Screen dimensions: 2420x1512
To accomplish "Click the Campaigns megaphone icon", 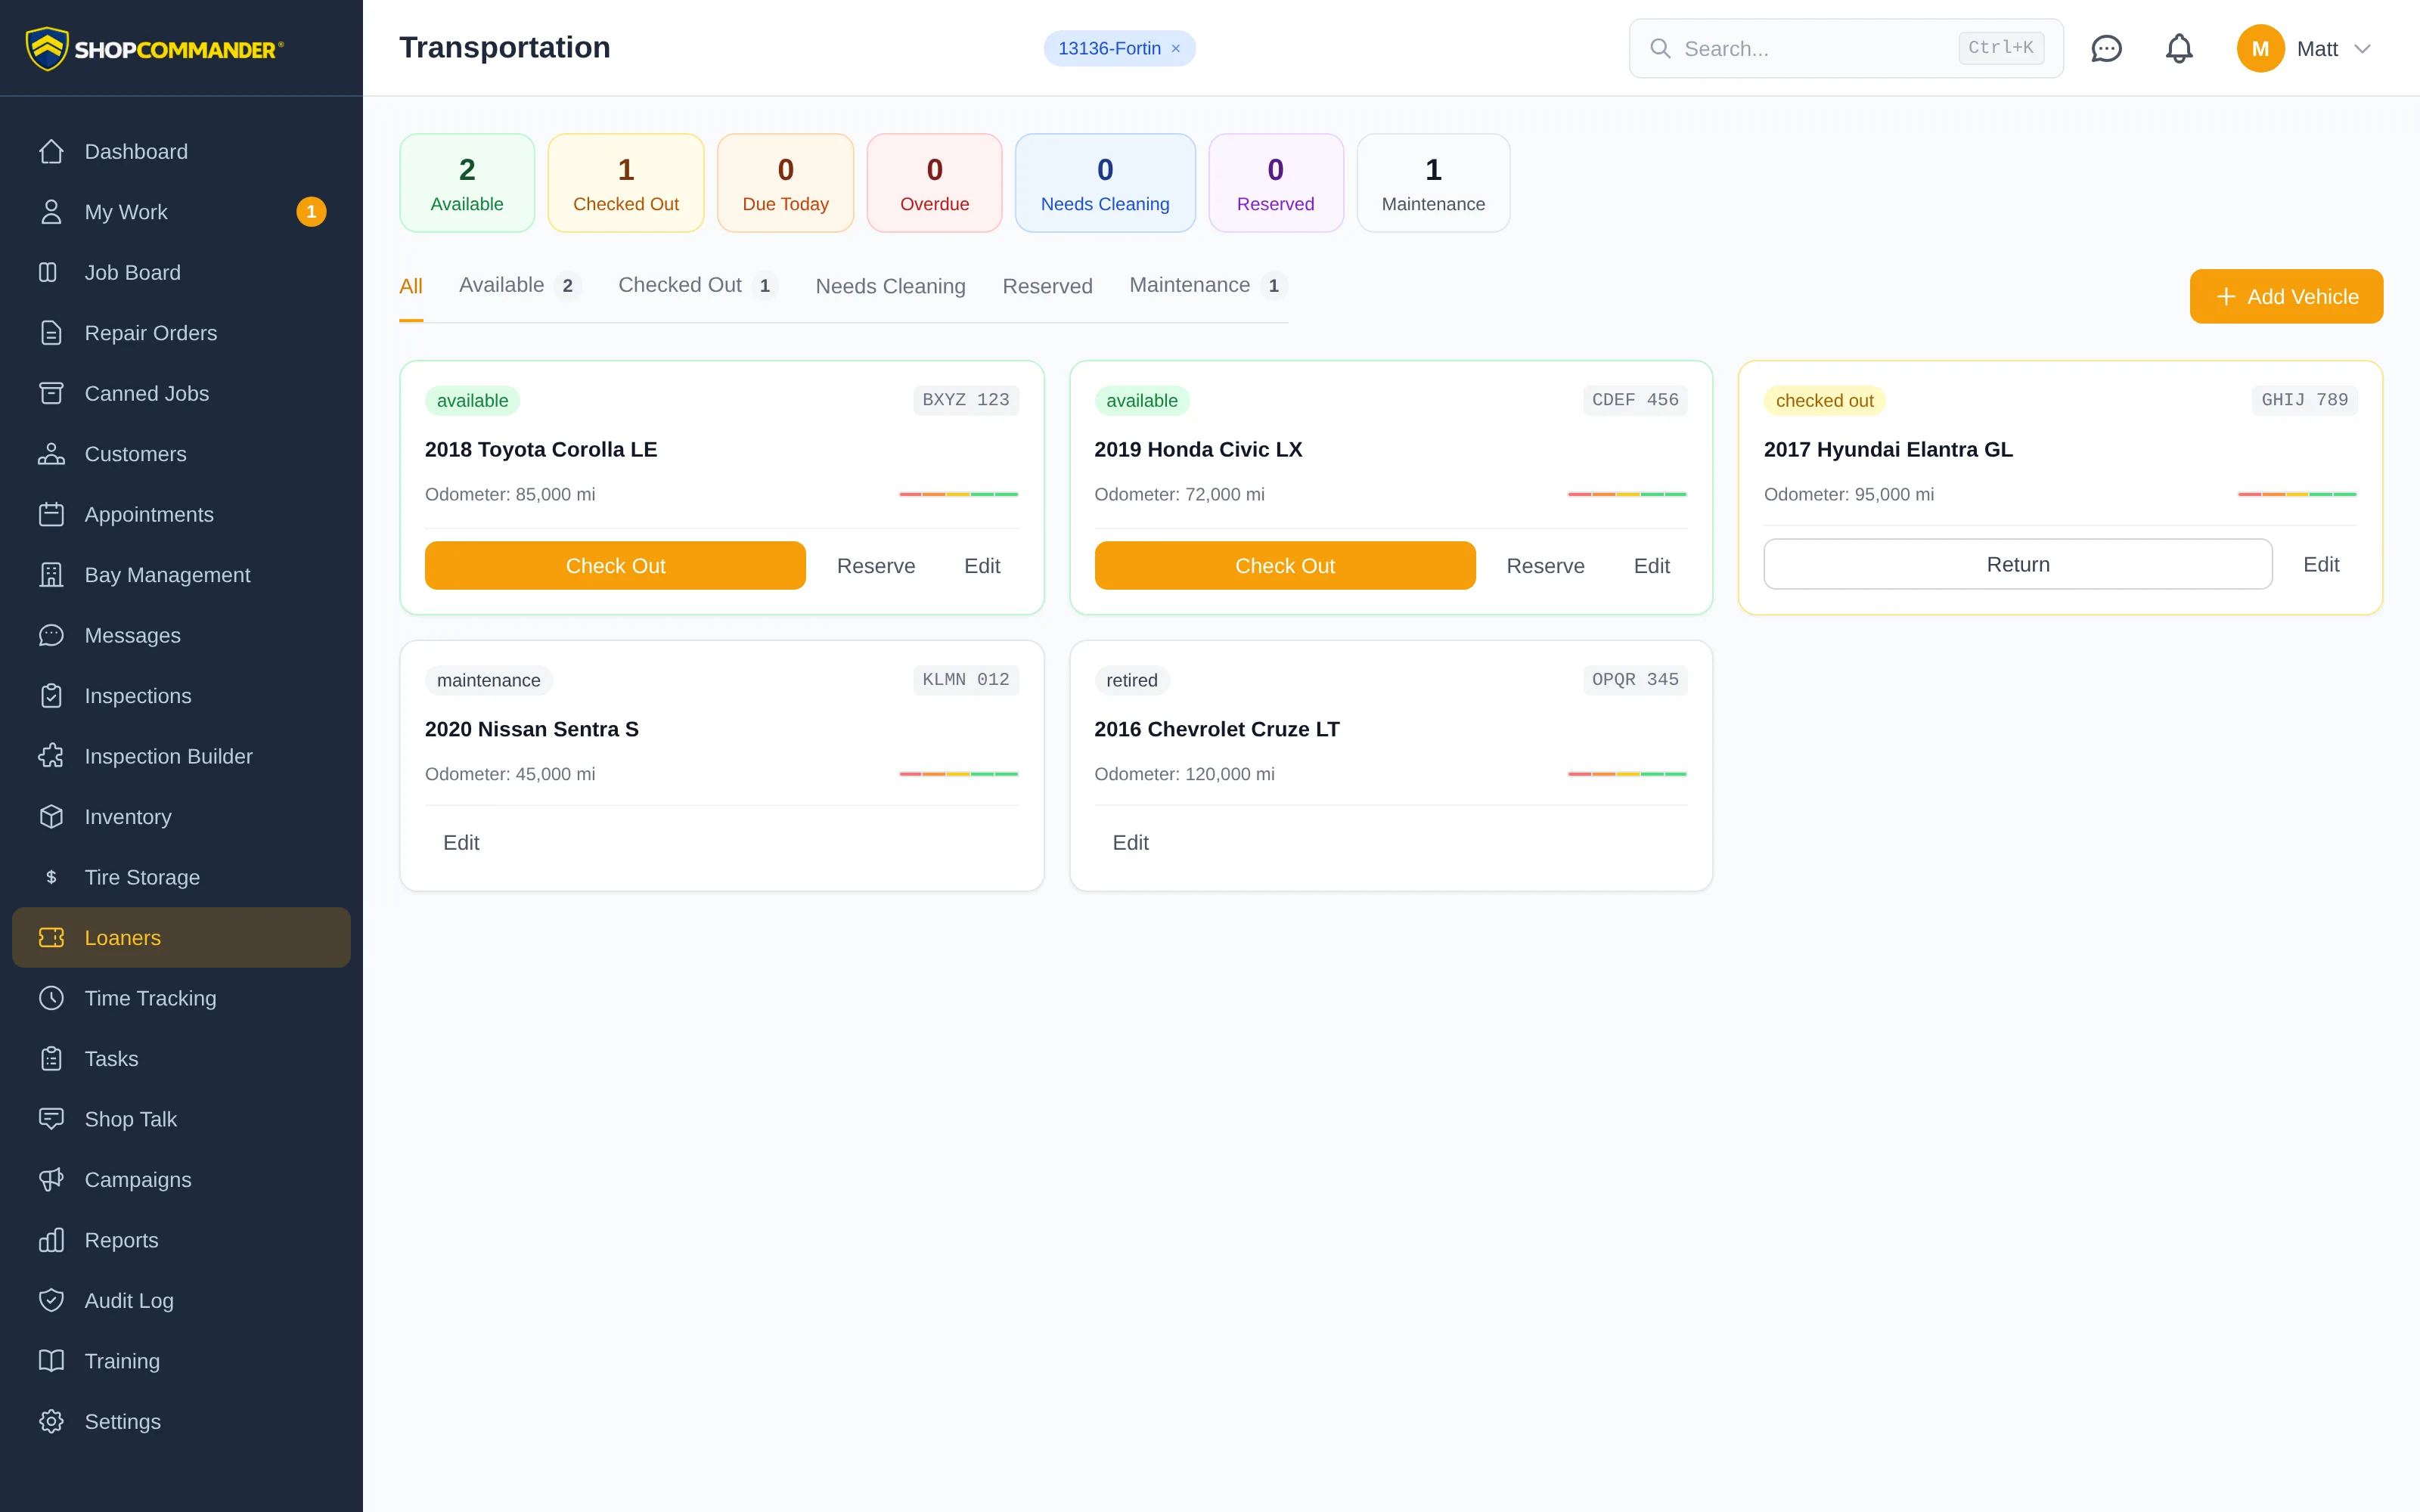I will click(51, 1179).
